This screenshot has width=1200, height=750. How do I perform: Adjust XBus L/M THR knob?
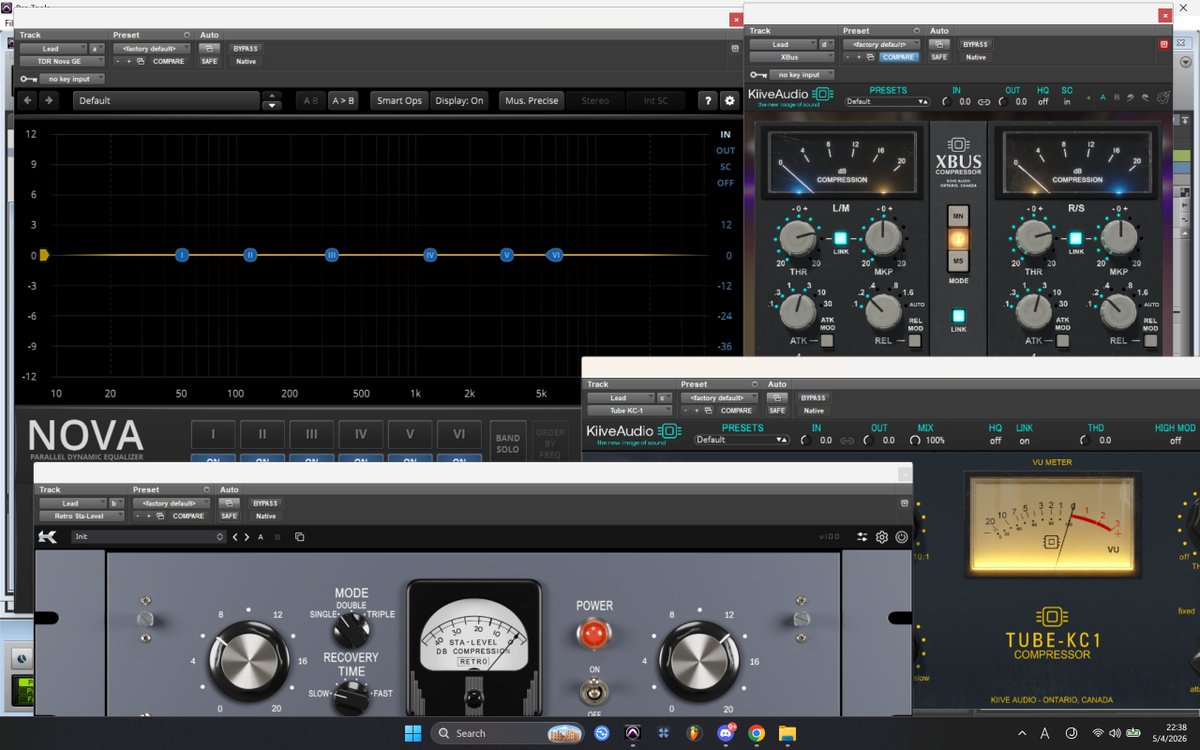tap(797, 239)
